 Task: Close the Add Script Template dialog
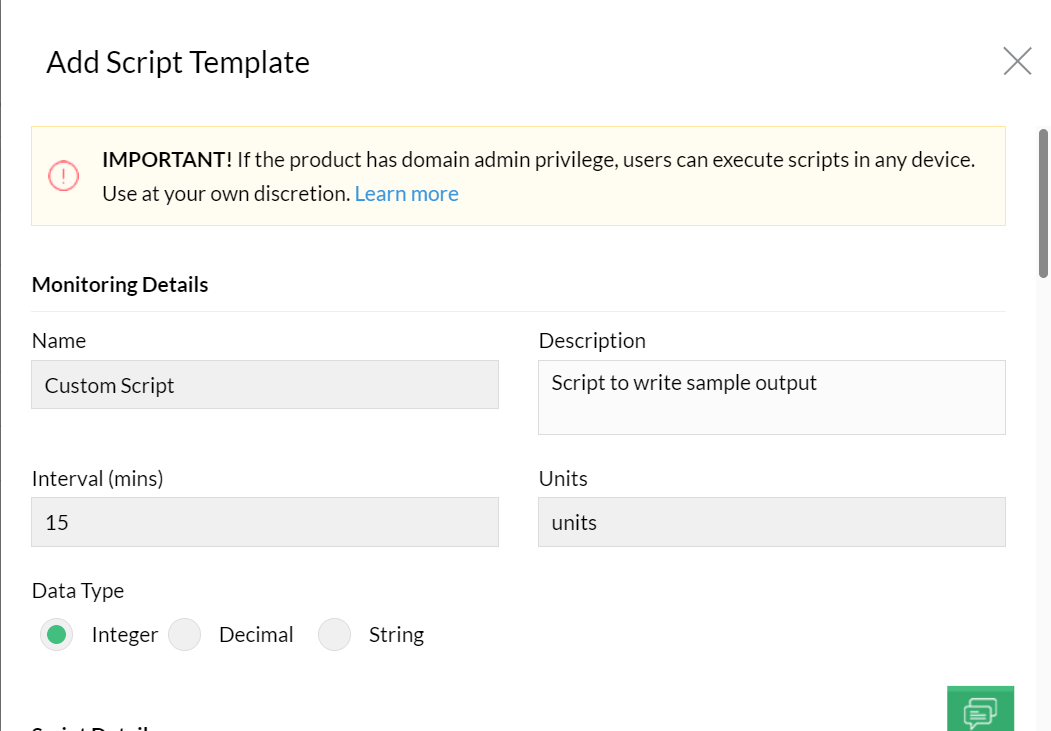[x=1017, y=62]
